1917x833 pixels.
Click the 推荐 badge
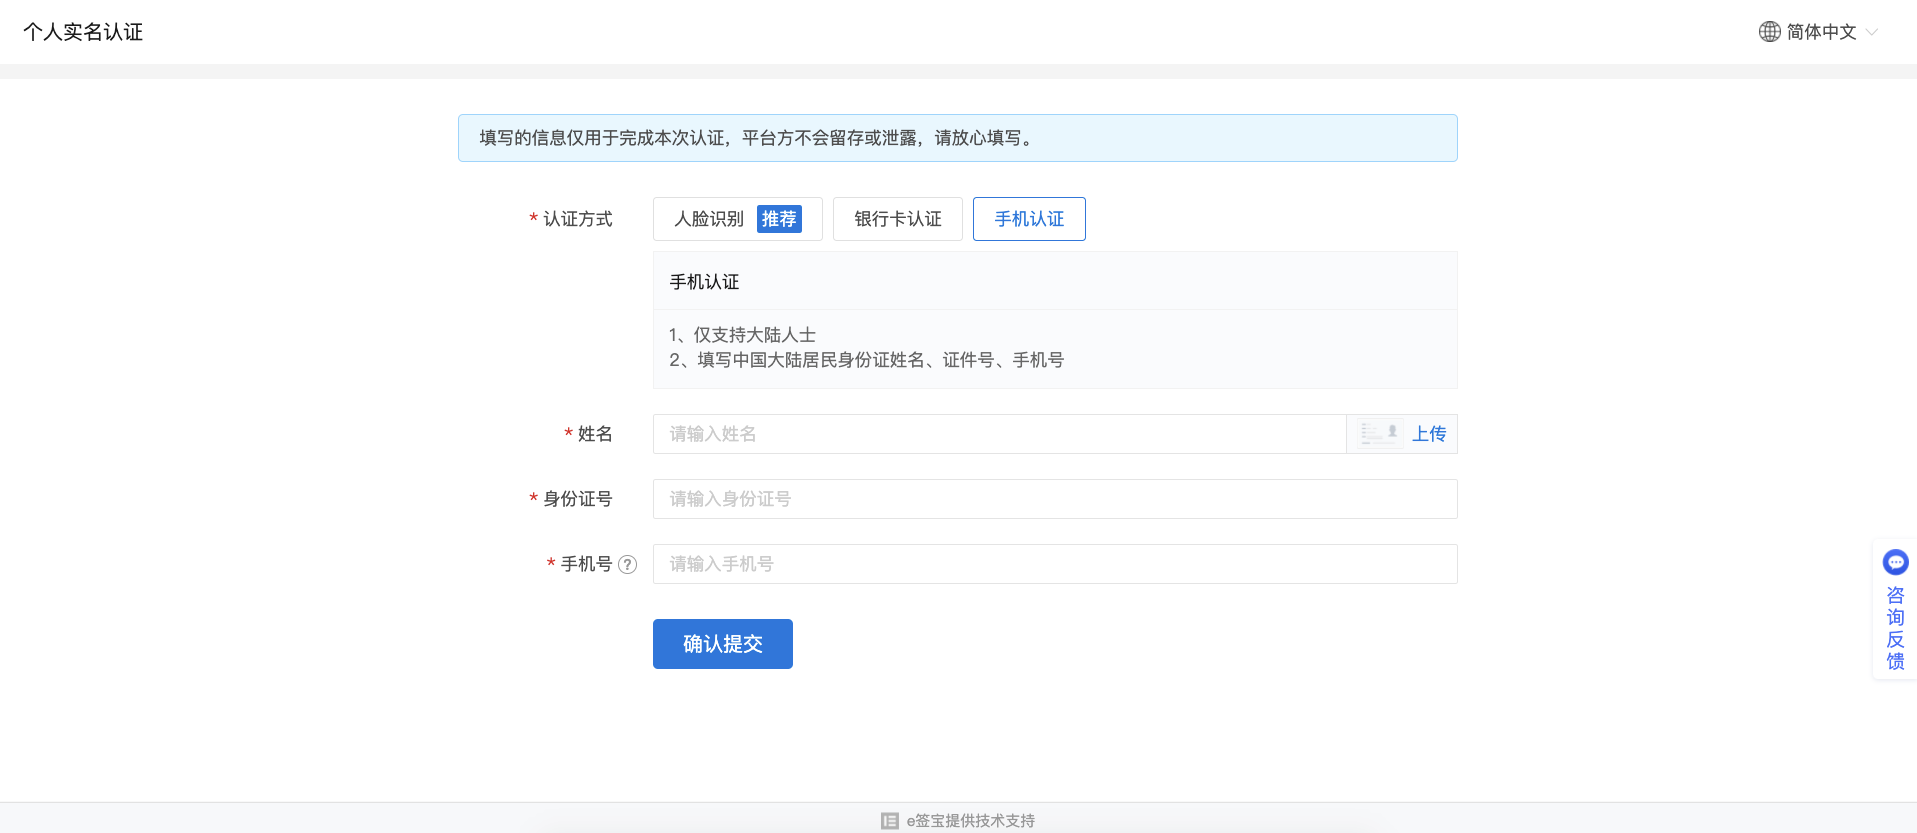(x=779, y=219)
